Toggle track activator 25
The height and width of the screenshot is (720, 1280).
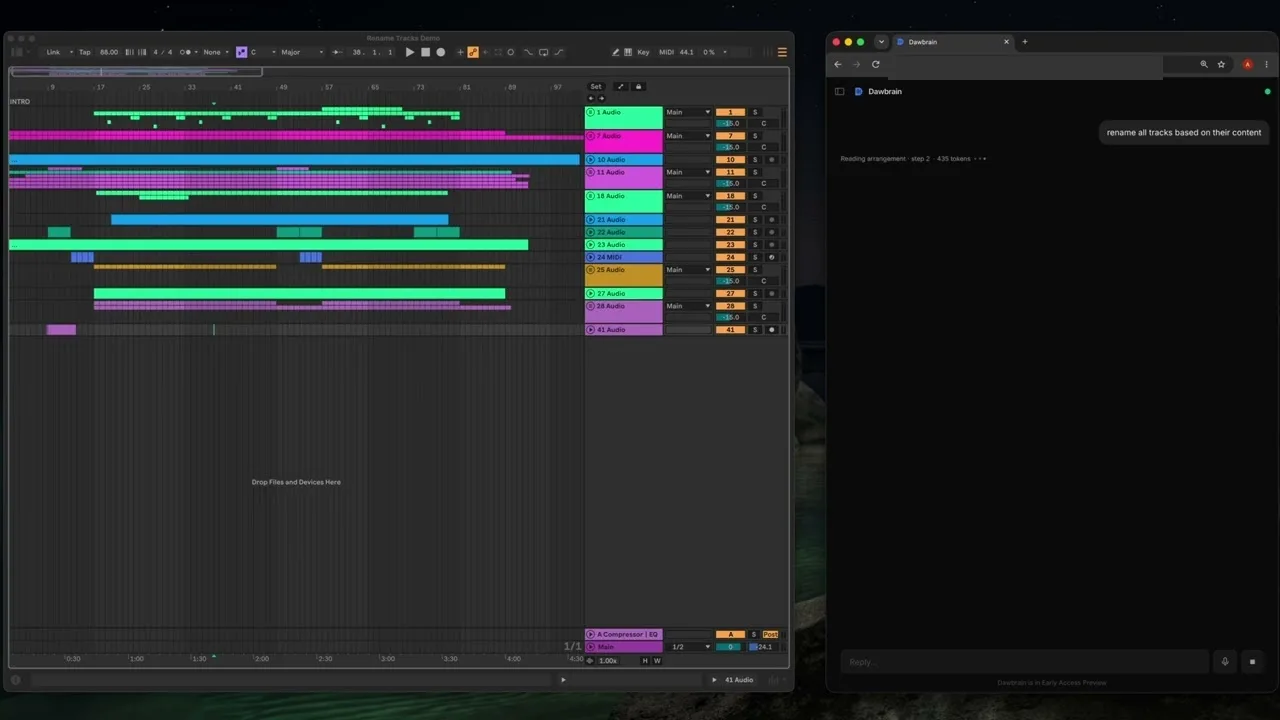730,270
